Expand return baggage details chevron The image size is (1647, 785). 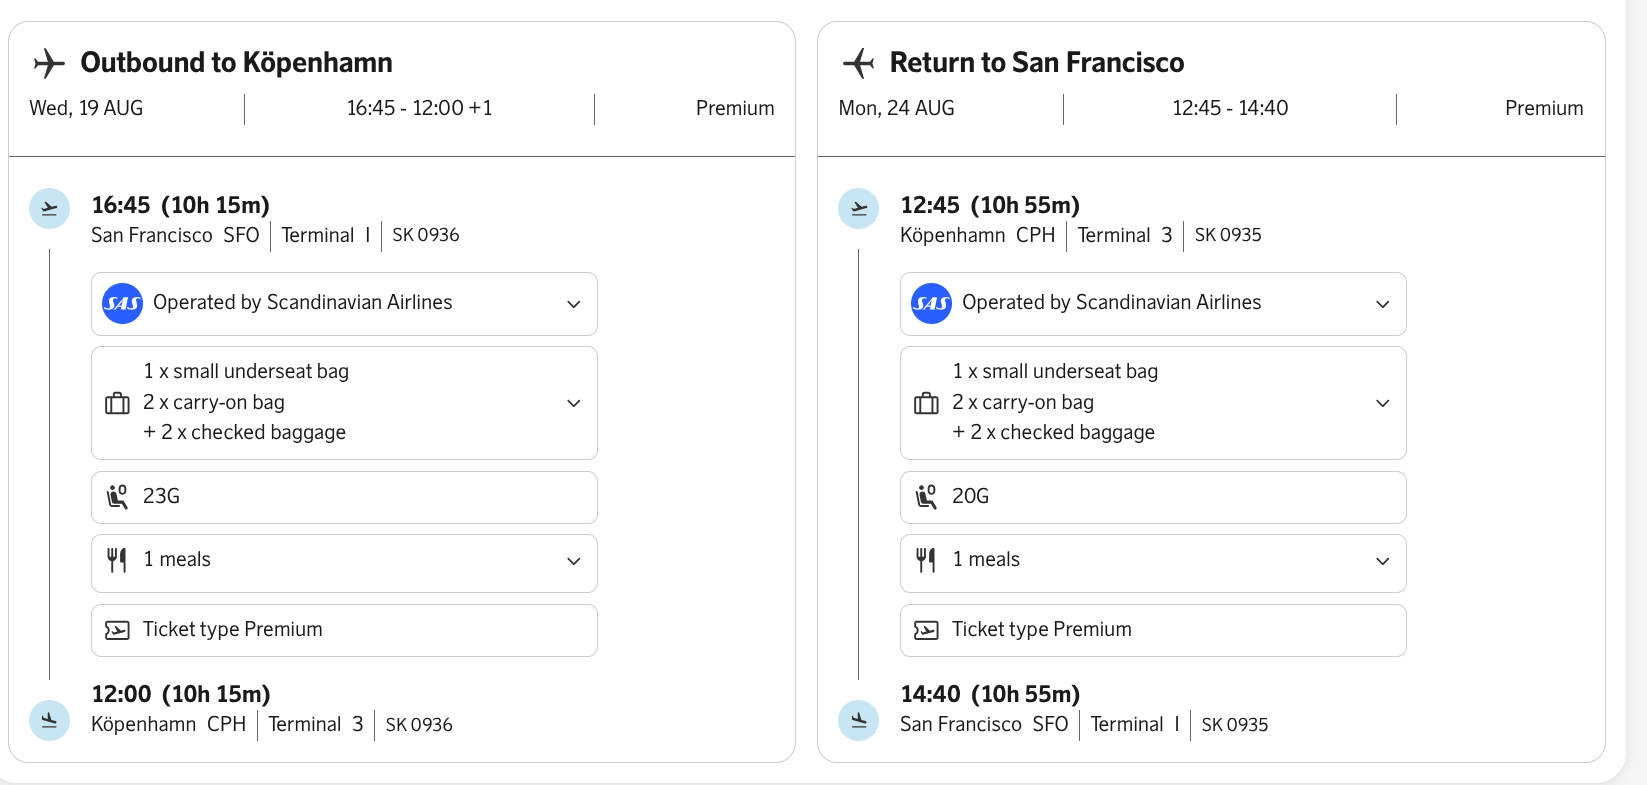tap(1383, 403)
